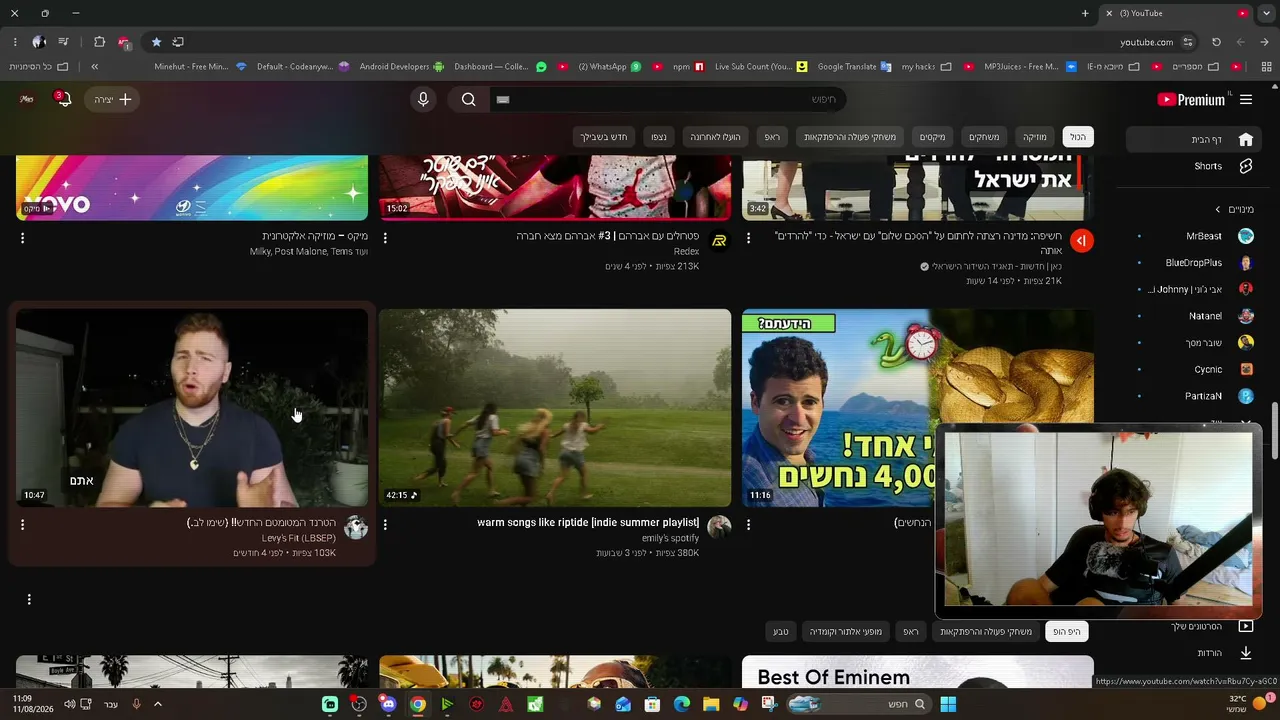This screenshot has width=1280, height=720.
Task: Open the MrBeast channel avatar
Action: coord(1246,236)
